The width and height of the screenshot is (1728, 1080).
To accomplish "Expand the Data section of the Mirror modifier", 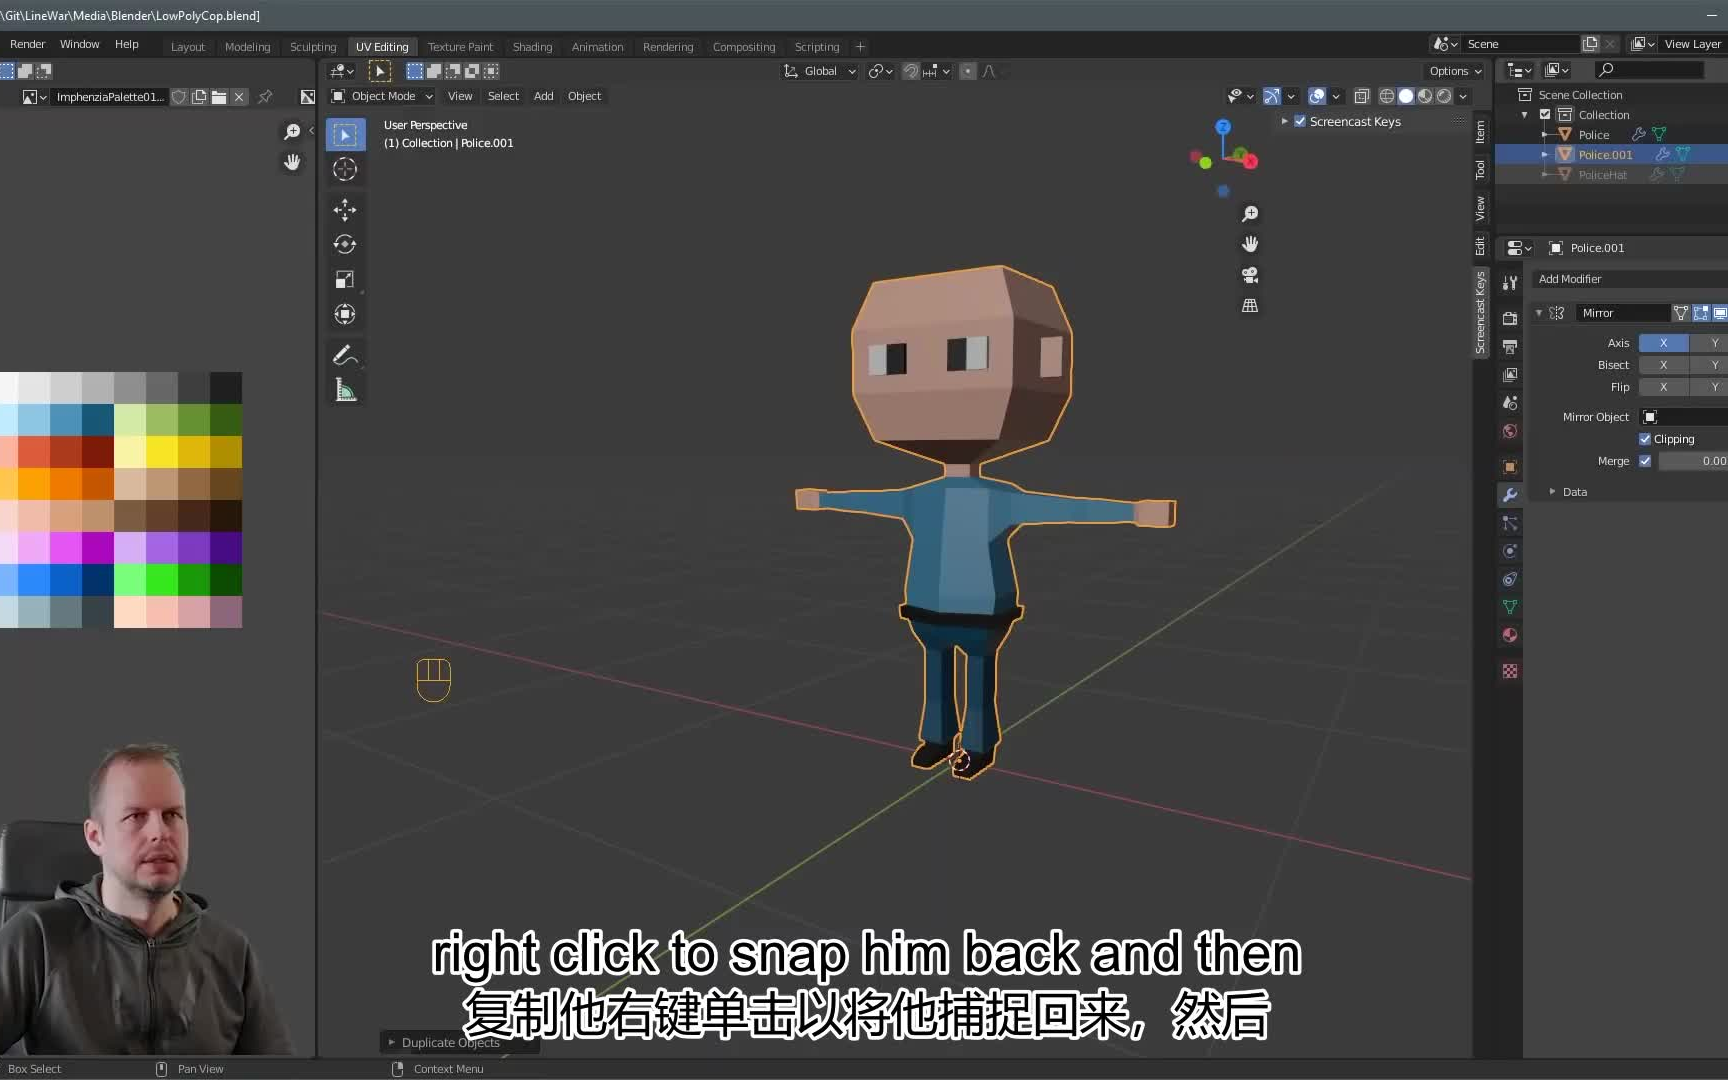I will (x=1552, y=491).
